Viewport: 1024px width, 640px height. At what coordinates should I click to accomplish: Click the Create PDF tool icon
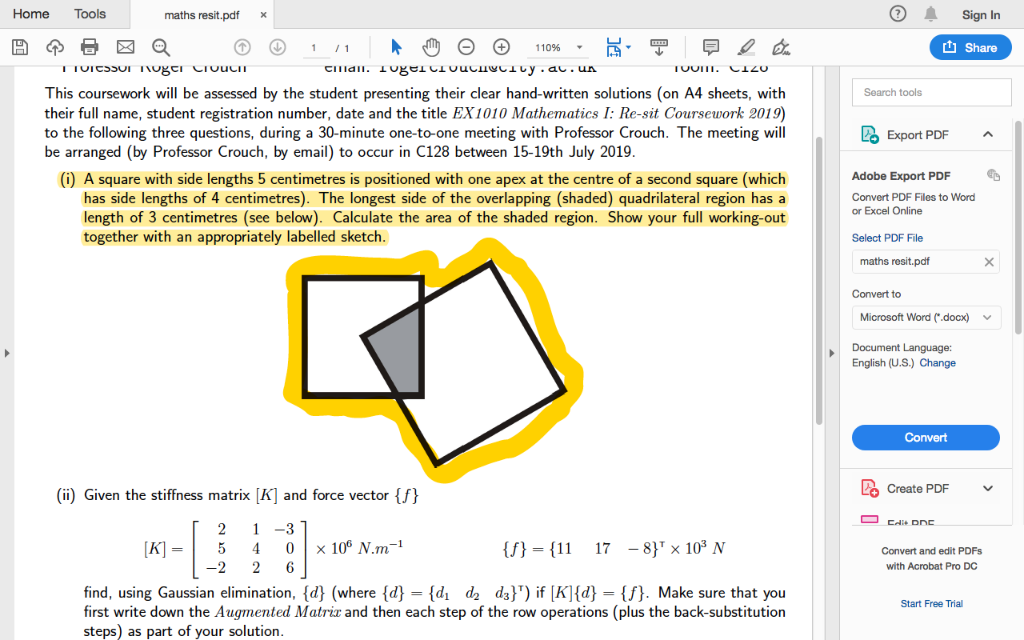click(869, 488)
